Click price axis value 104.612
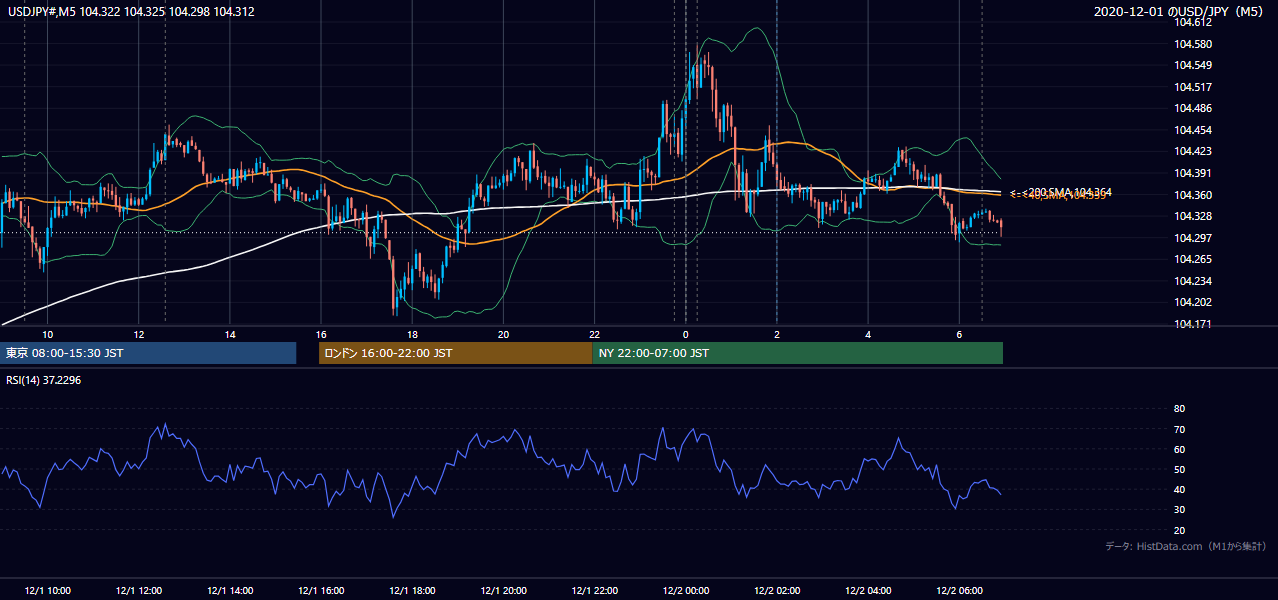Viewport: 1278px width, 600px height. click(1193, 23)
